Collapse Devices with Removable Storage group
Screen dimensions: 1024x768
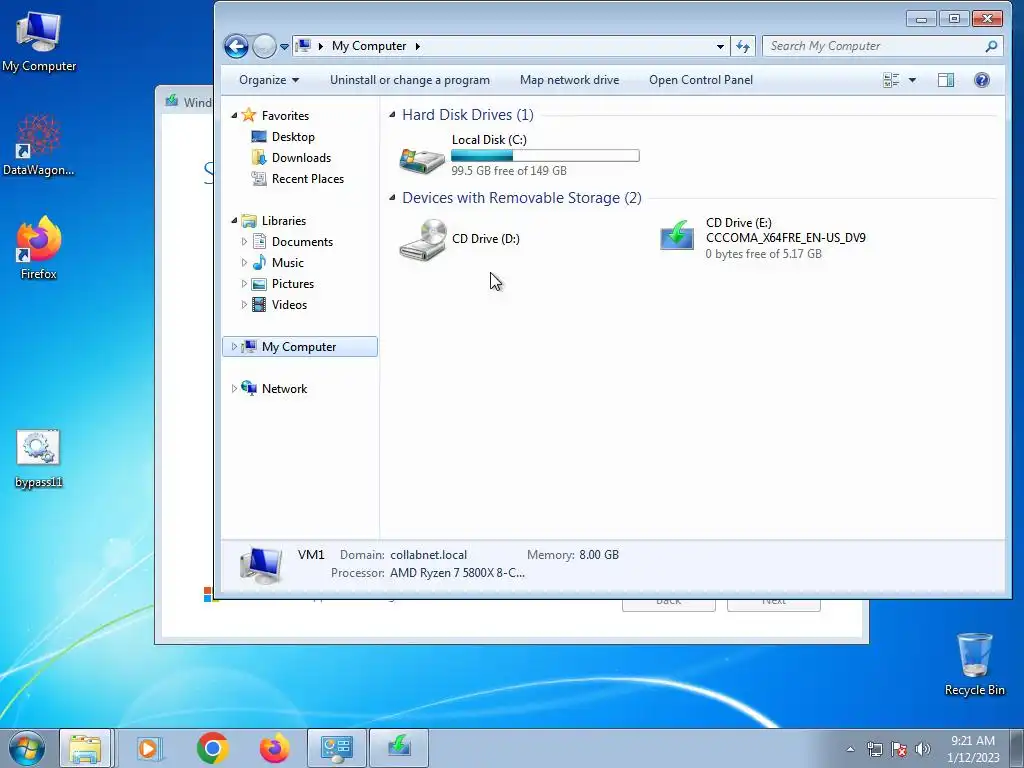pos(392,198)
